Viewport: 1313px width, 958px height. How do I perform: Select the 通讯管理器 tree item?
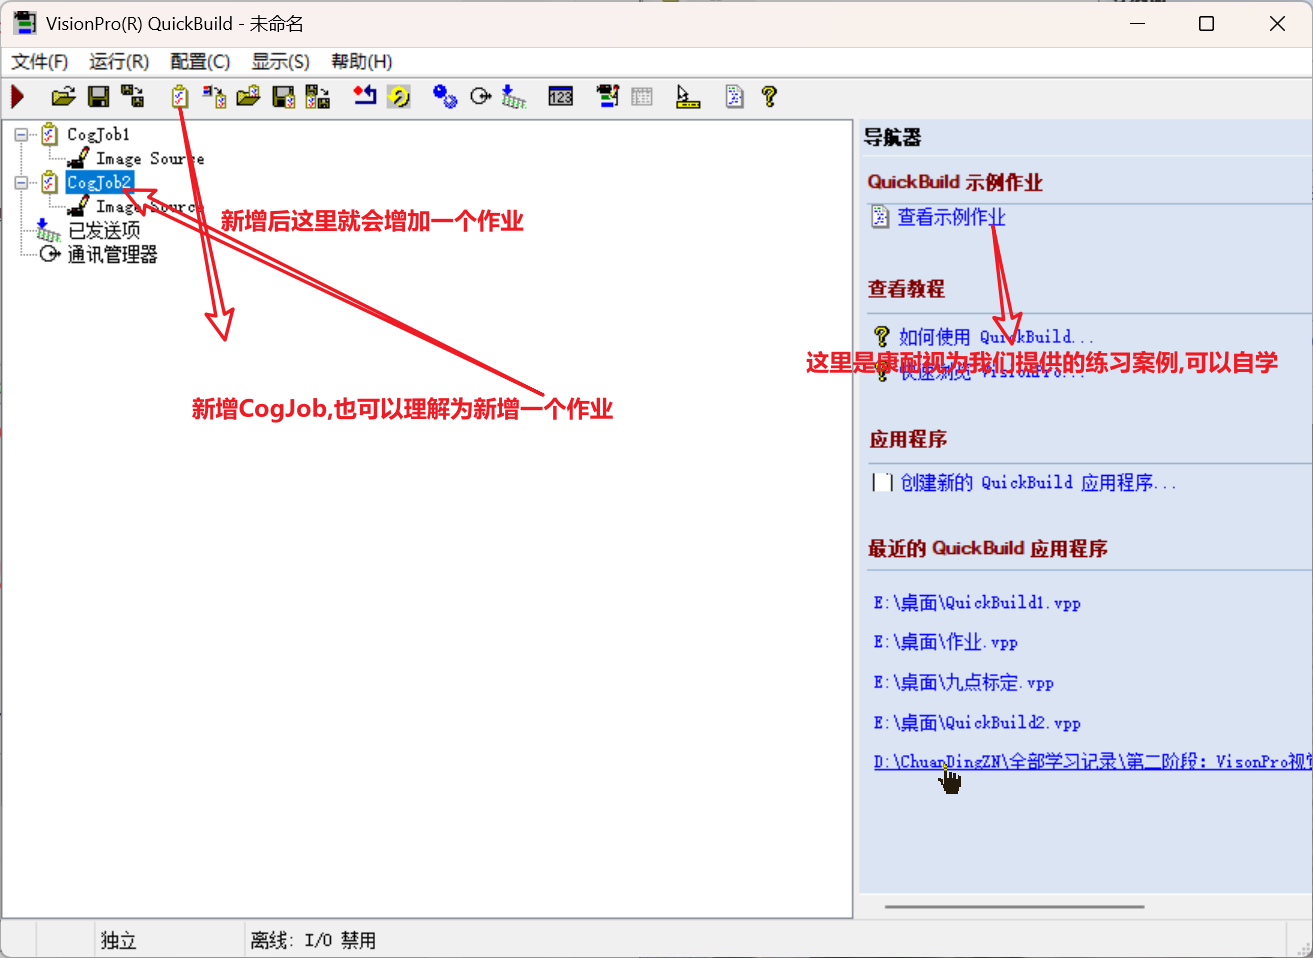[x=112, y=255]
